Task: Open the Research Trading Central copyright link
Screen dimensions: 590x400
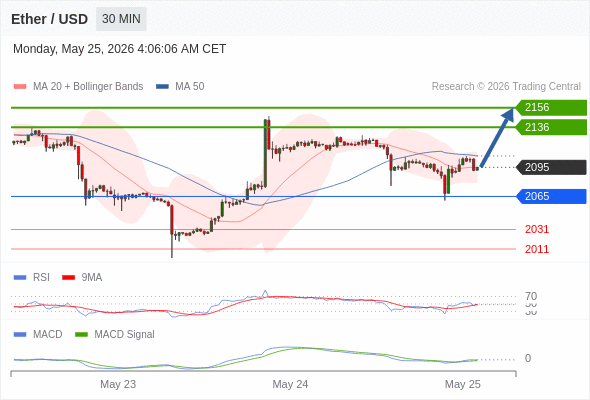Action: tap(506, 87)
